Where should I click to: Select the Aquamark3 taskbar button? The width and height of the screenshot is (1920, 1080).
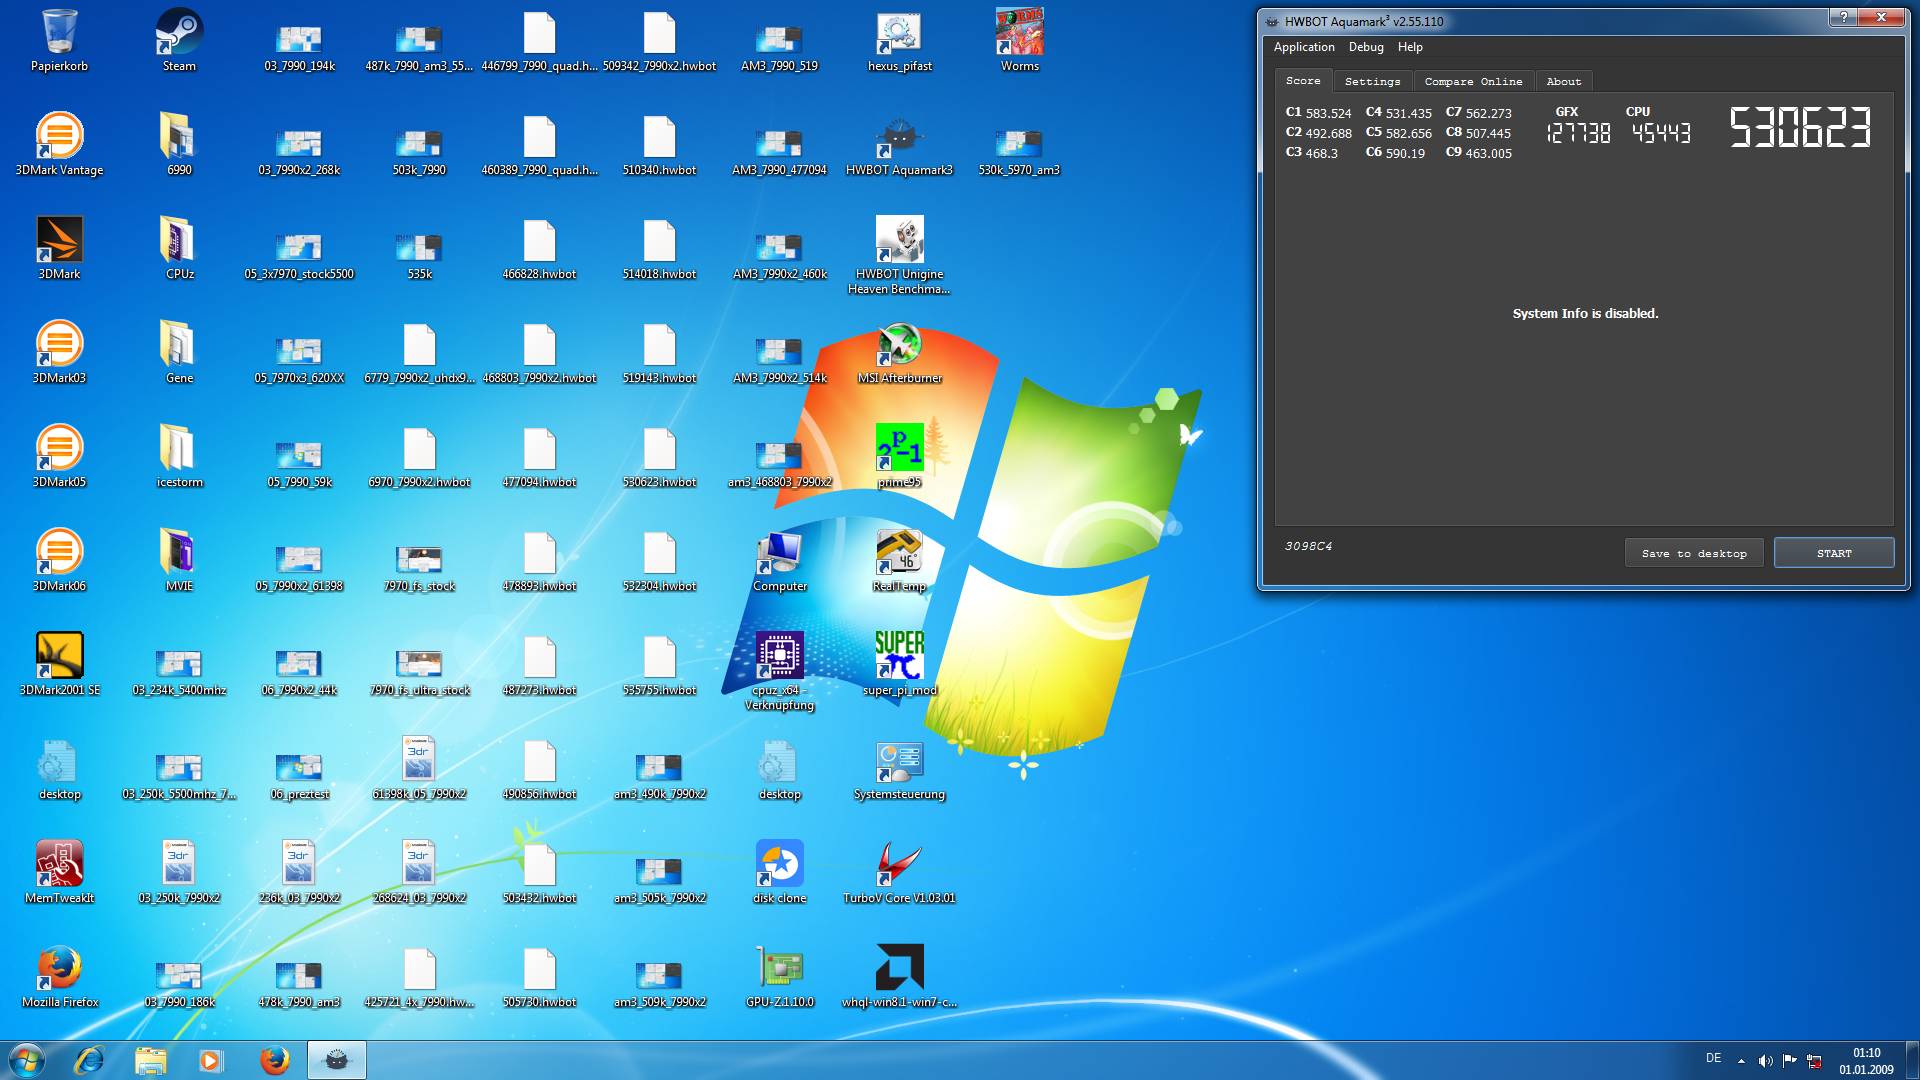pyautogui.click(x=337, y=1060)
